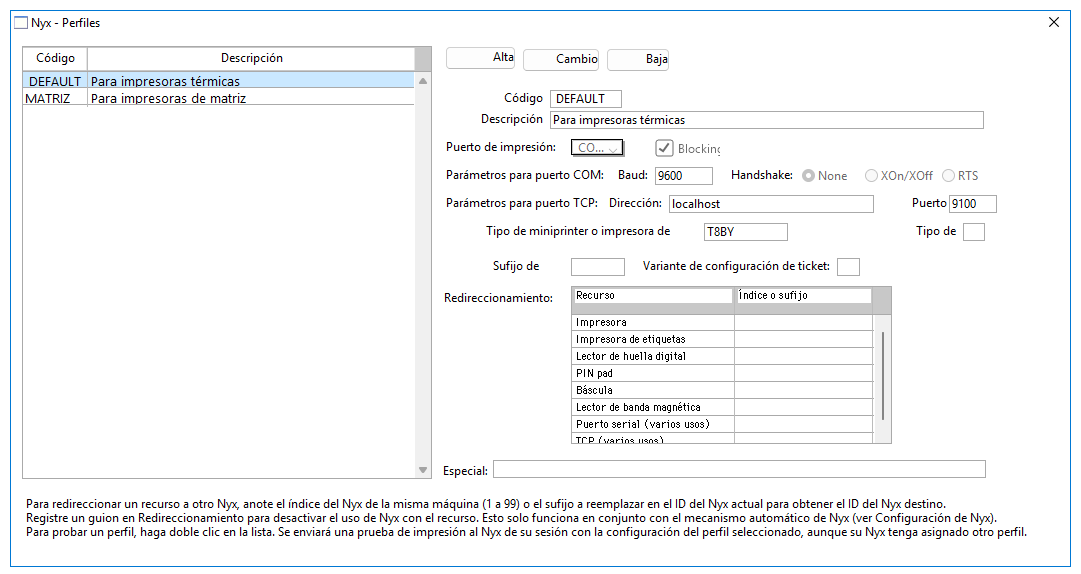The height and width of the screenshot is (574, 1081).
Task: Click the miniprinter type field T8BY
Action: (745, 232)
